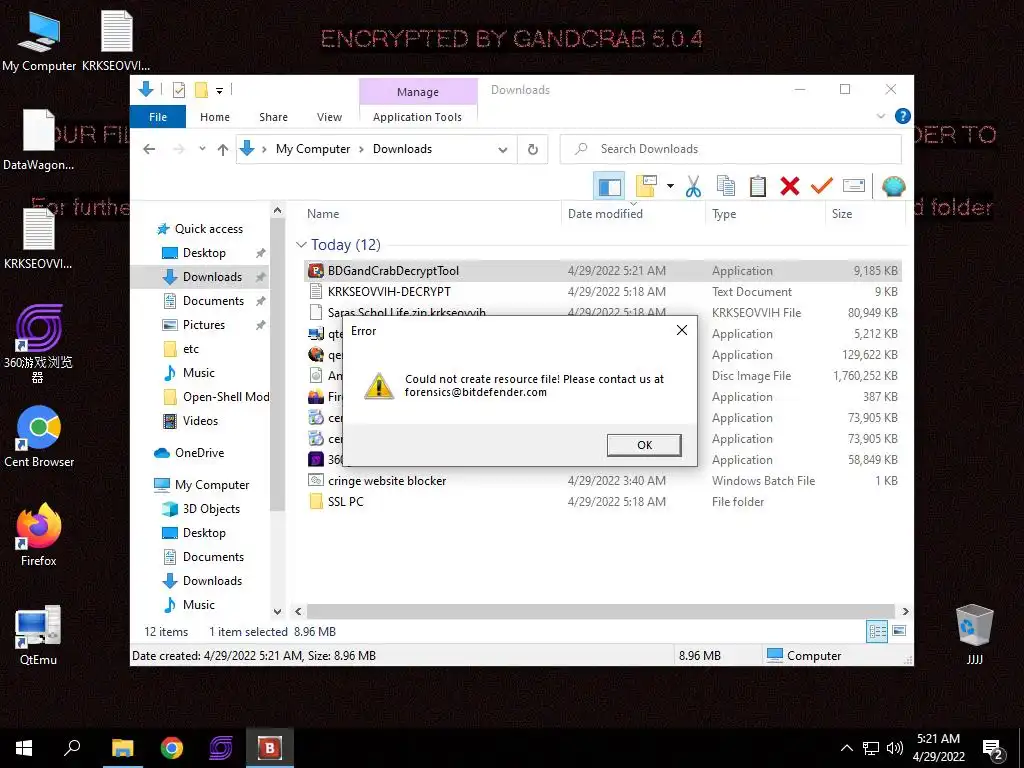Click the Copy toolbar icon
Viewport: 1024px width, 768px height.
pos(726,186)
